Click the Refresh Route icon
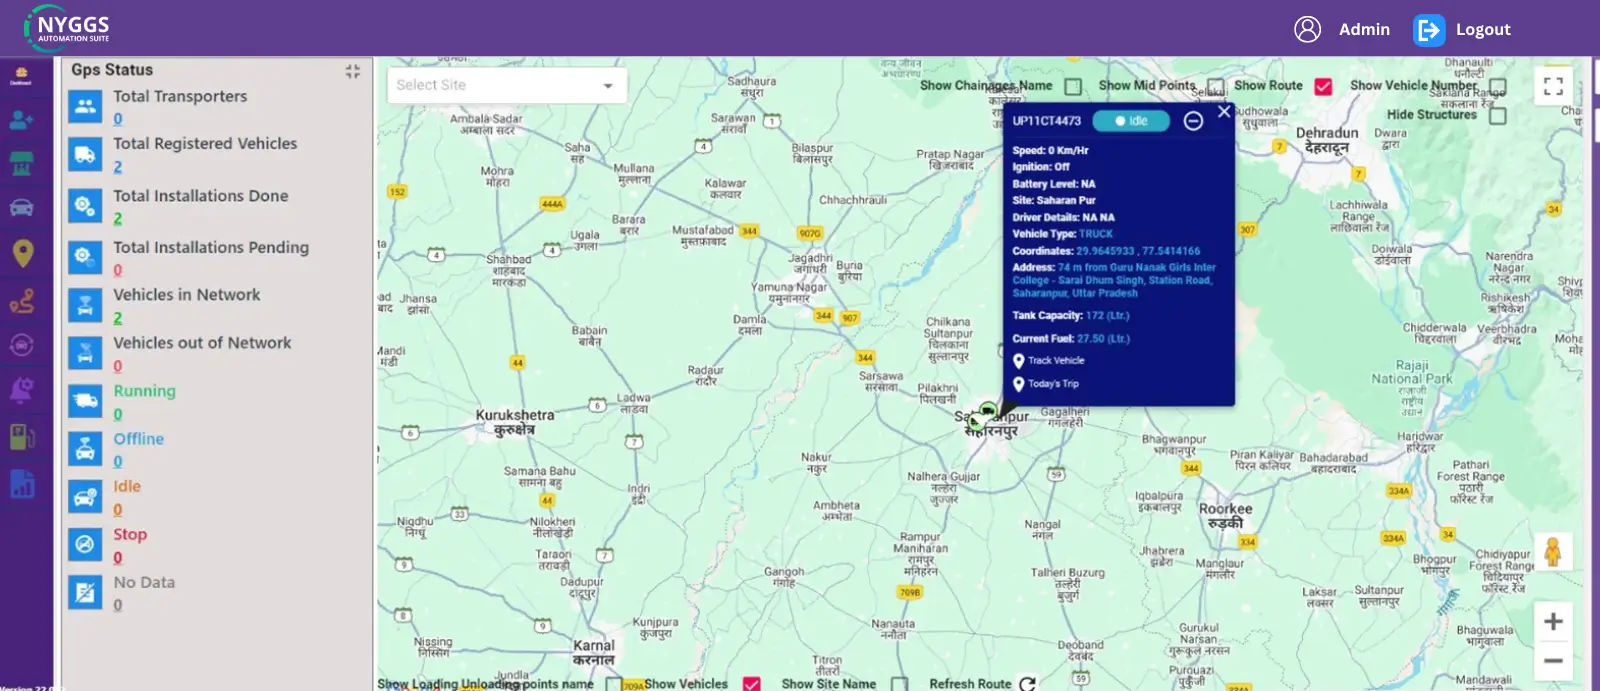1600x691 pixels. coord(1027,684)
